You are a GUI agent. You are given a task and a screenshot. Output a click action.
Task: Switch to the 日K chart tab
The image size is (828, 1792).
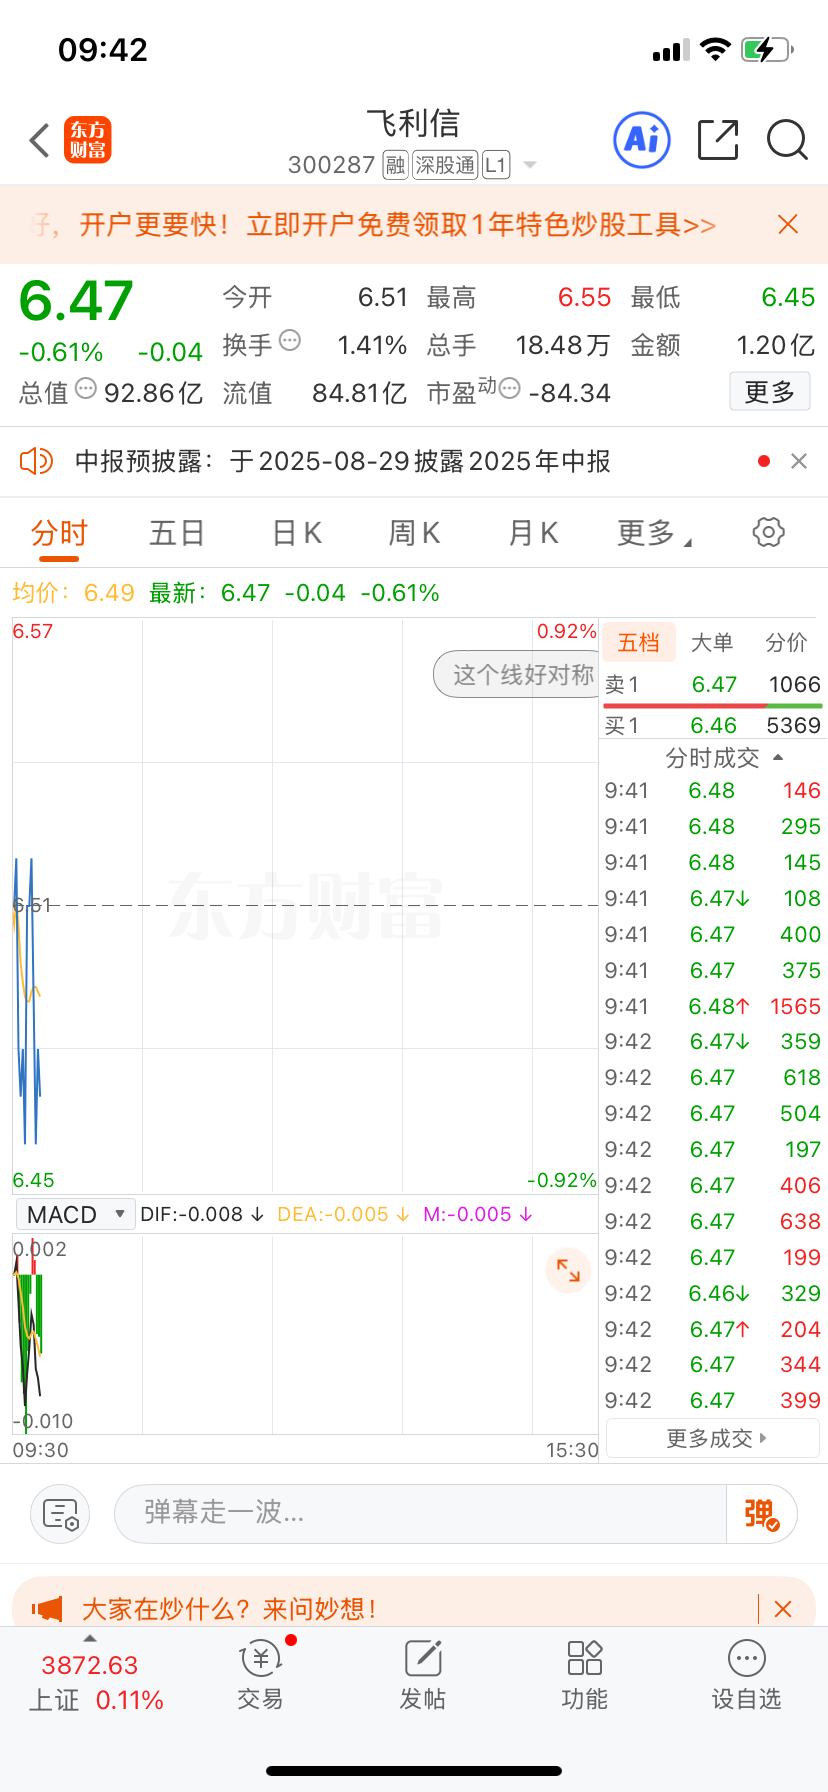click(x=297, y=533)
